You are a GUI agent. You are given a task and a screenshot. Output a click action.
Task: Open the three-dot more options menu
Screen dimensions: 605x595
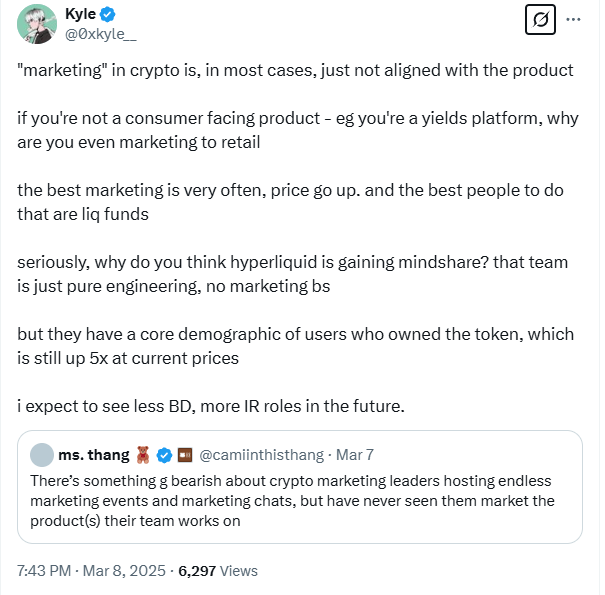(573, 19)
